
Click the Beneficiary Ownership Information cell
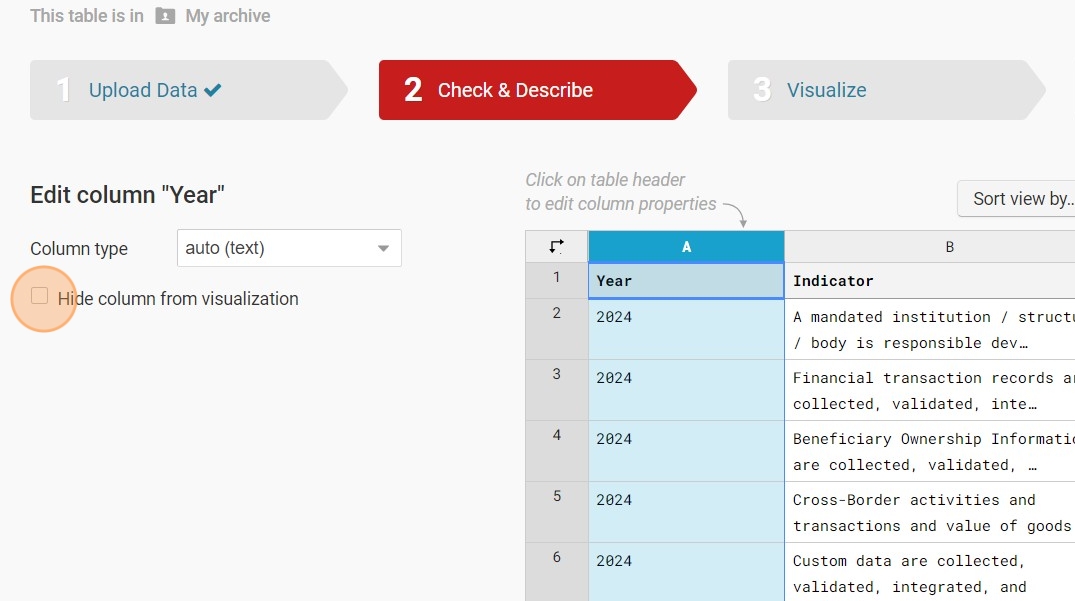[930, 451]
